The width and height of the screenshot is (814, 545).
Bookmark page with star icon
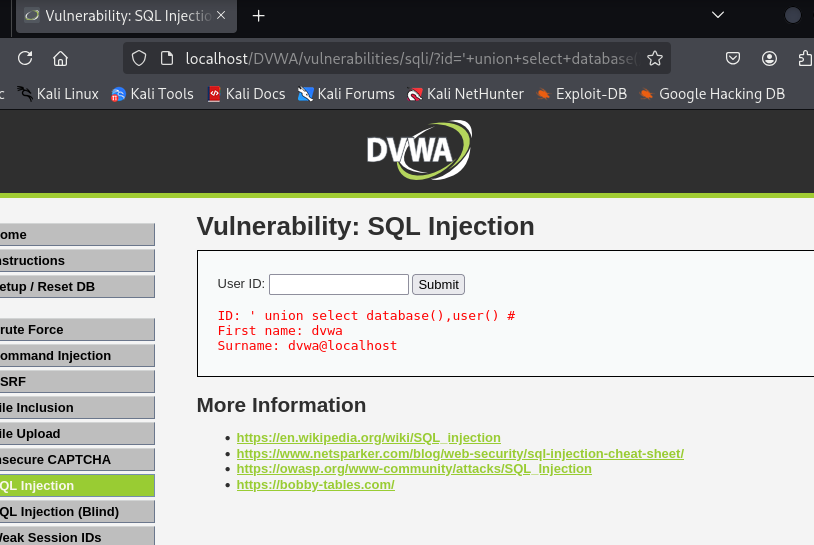655,58
